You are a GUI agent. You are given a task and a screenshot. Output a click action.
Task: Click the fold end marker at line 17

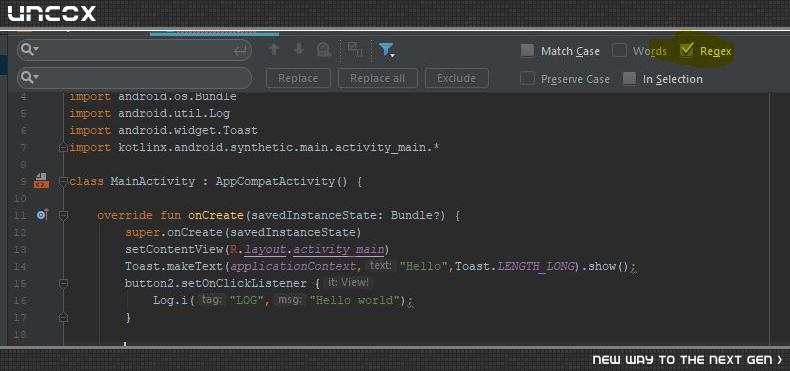click(63, 318)
